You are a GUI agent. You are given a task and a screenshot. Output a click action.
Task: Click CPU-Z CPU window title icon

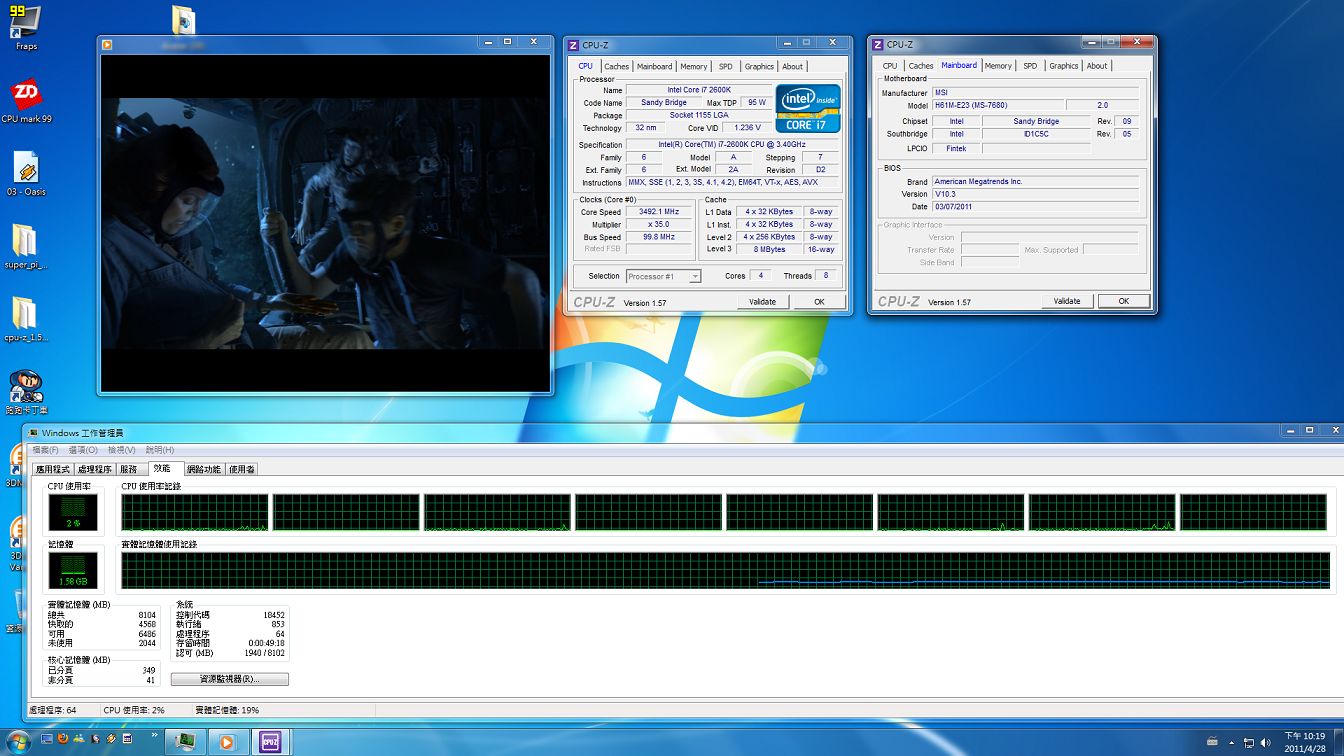click(573, 45)
